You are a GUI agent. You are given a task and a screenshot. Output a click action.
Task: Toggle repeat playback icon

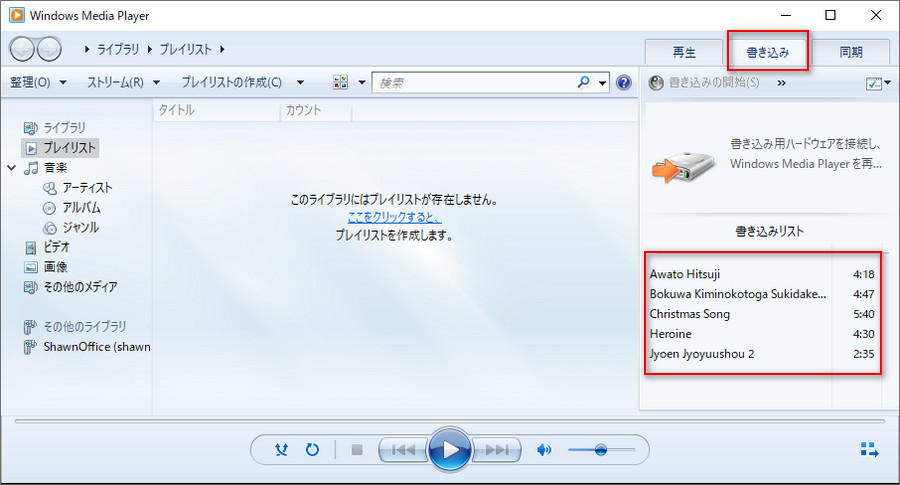(312, 450)
